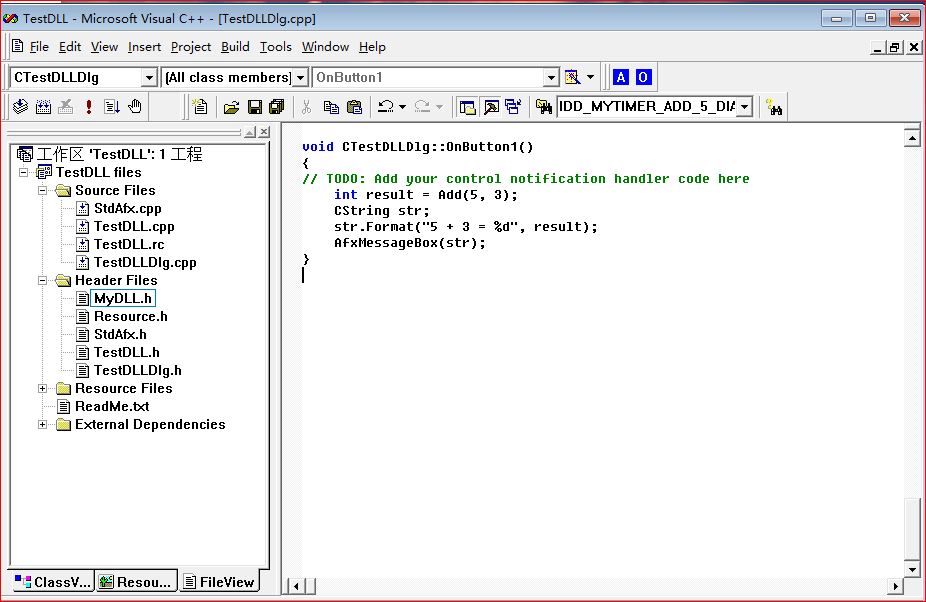The image size is (926, 602).
Task: Select StdAfx.cpp in Source Files
Action: (x=128, y=209)
